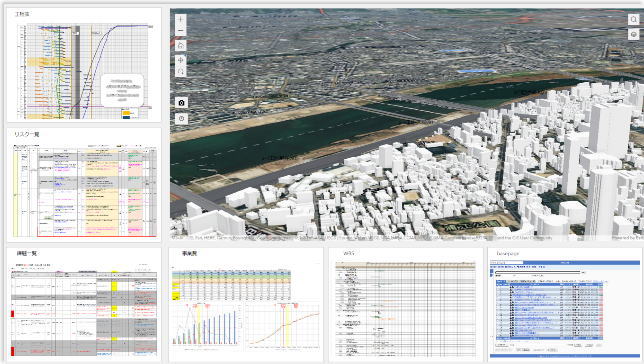This screenshot has width=644, height=364.
Task: Click the 工程表 panel title
Action: point(22,14)
